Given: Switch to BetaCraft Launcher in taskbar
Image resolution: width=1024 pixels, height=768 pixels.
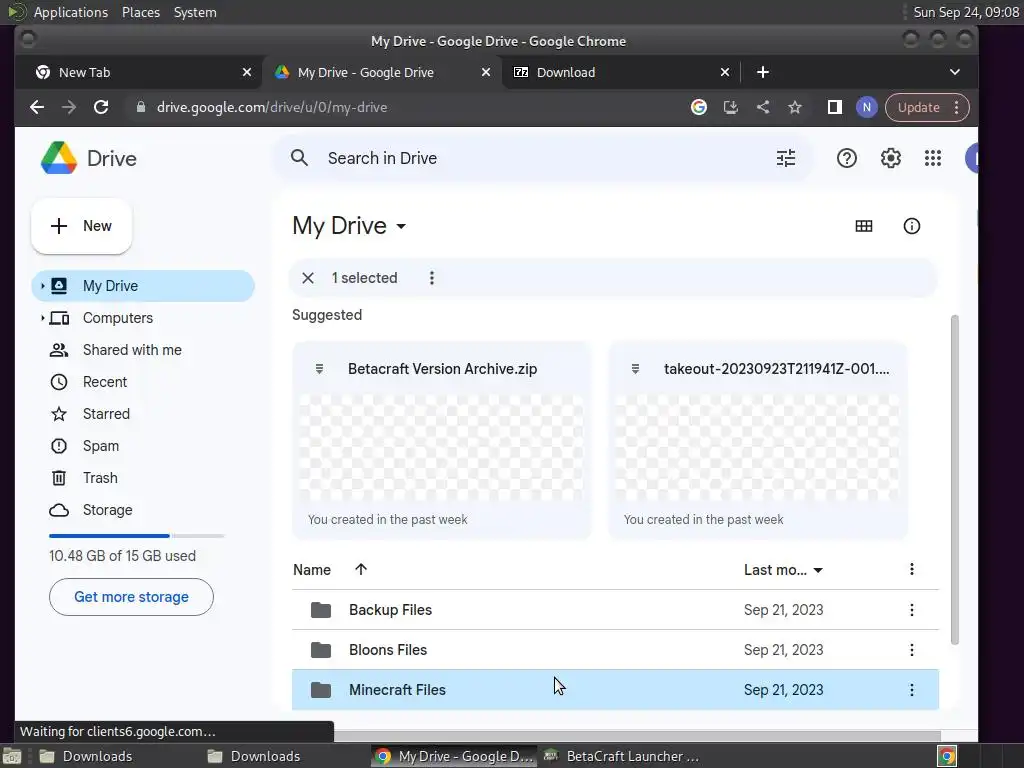Looking at the screenshot, I should [x=622, y=756].
